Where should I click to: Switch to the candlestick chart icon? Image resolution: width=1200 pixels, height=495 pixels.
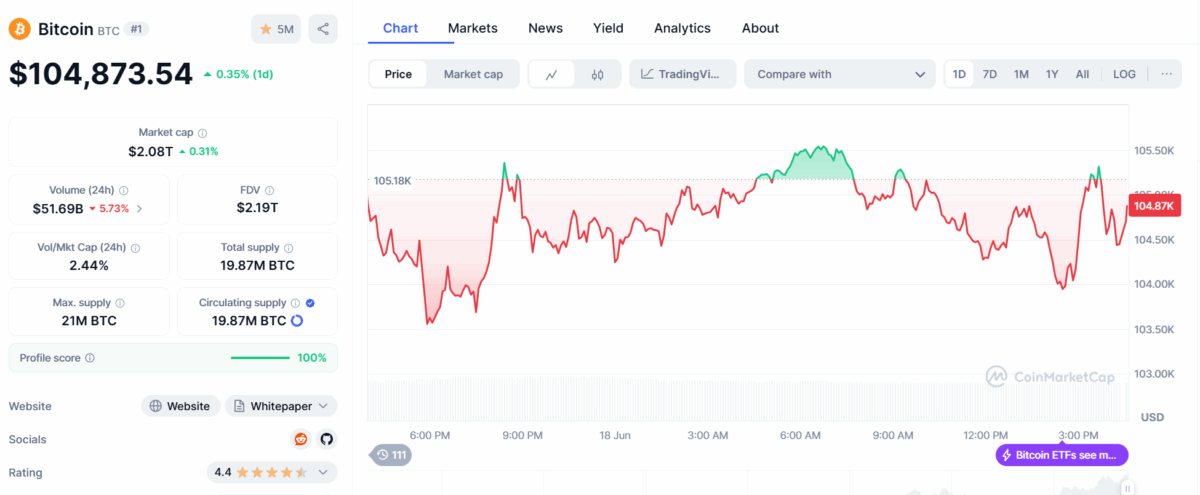click(598, 74)
